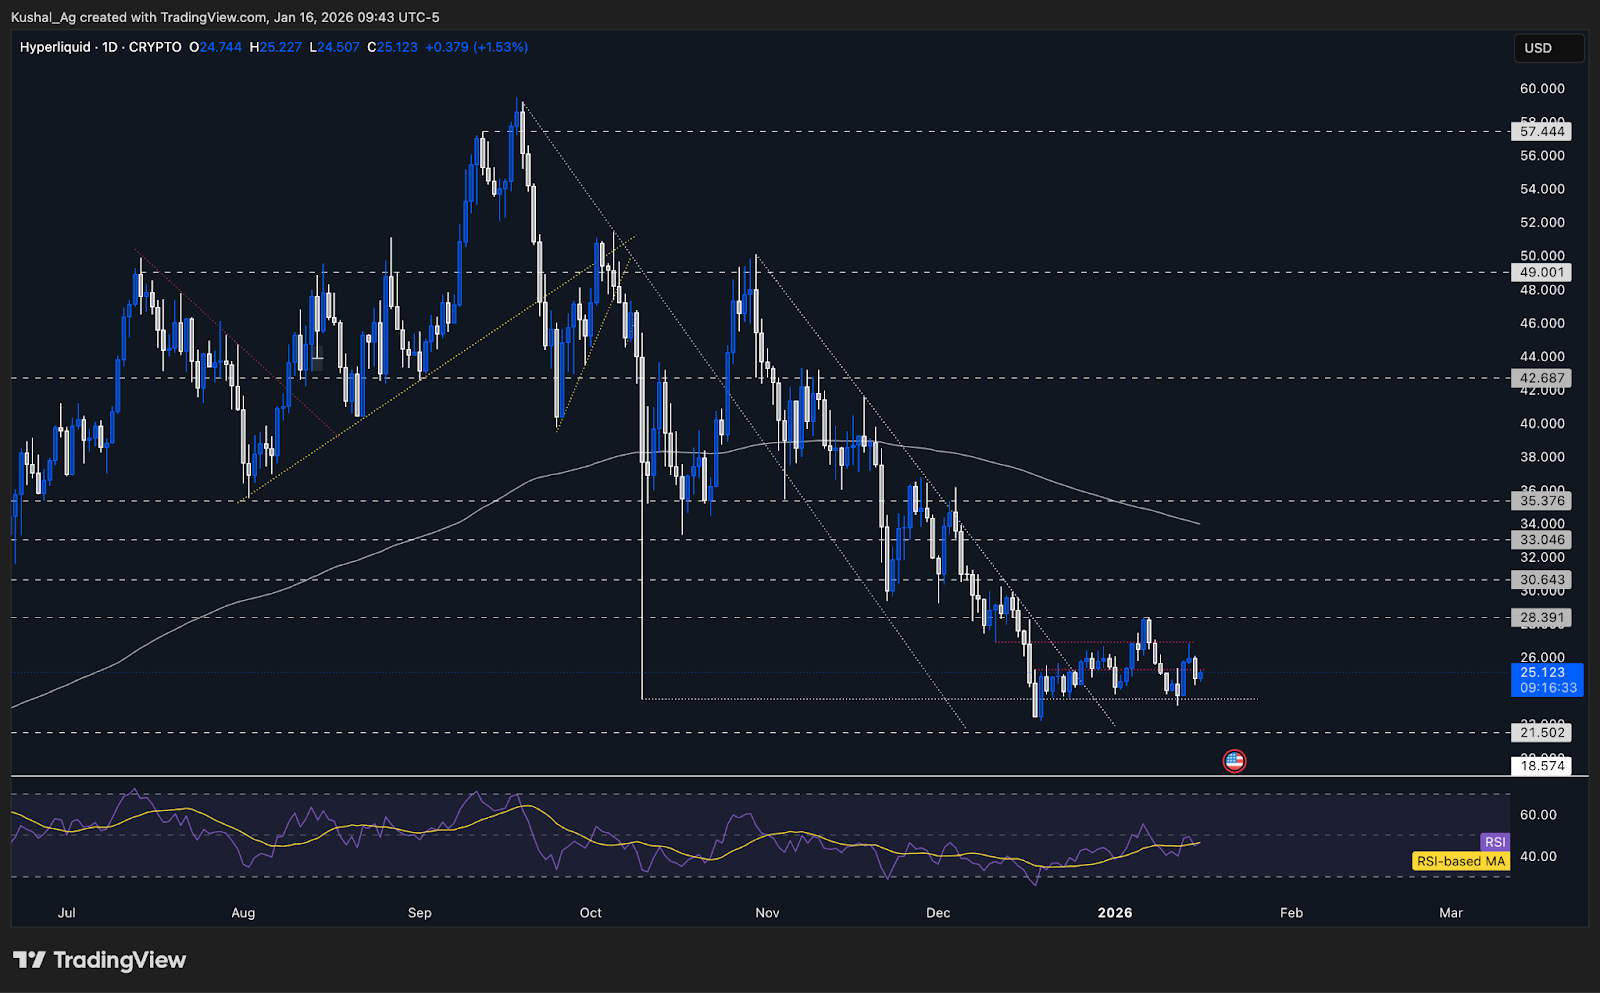
Task: Click the 38.000 price scale value
Action: [x=1542, y=457]
